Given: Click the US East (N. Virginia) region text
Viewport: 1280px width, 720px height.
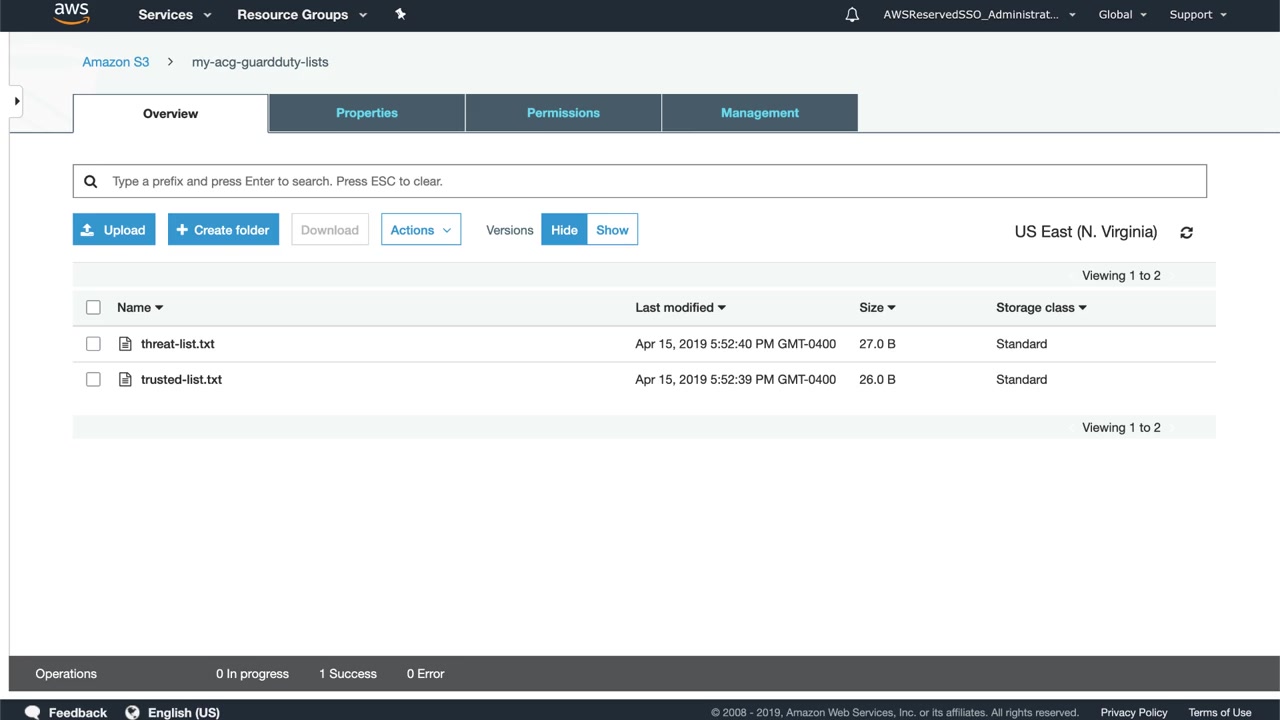Looking at the screenshot, I should tap(1086, 232).
